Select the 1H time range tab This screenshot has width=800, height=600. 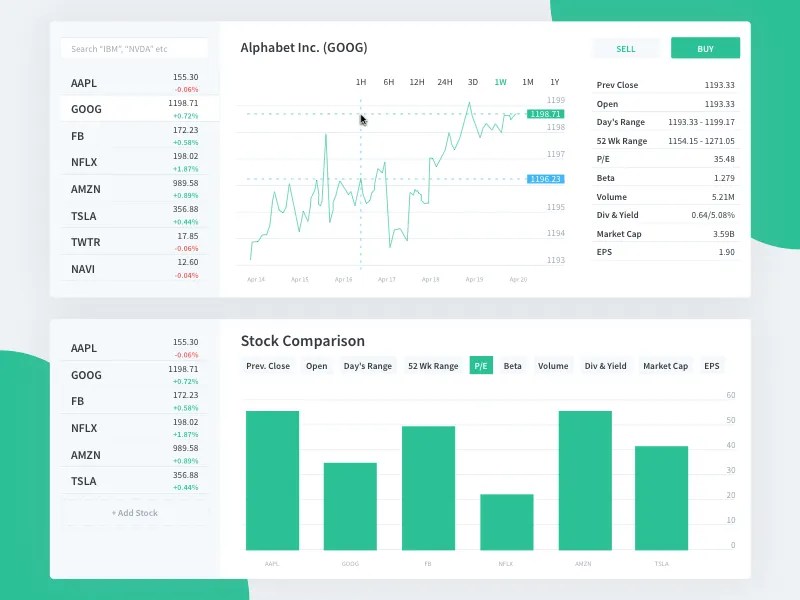click(x=361, y=82)
